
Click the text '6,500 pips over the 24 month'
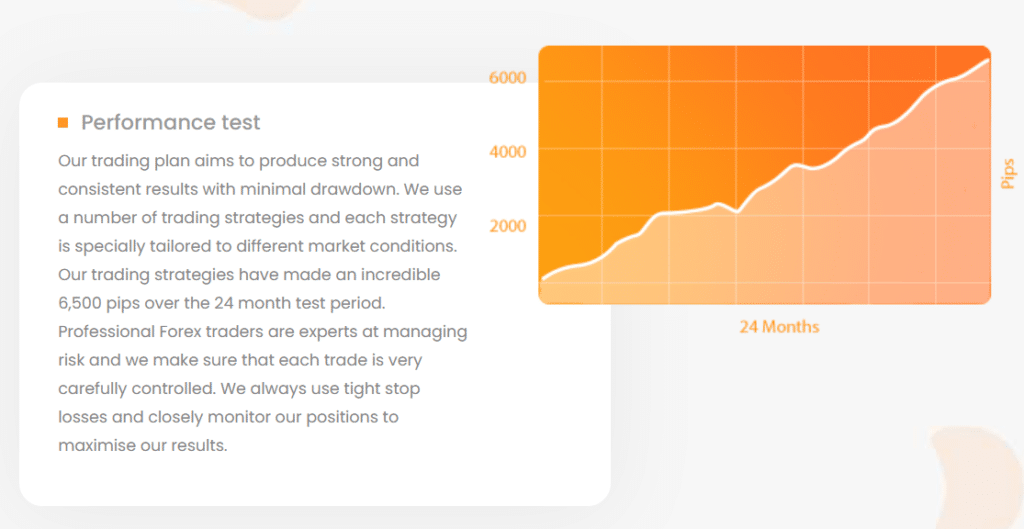(x=199, y=303)
